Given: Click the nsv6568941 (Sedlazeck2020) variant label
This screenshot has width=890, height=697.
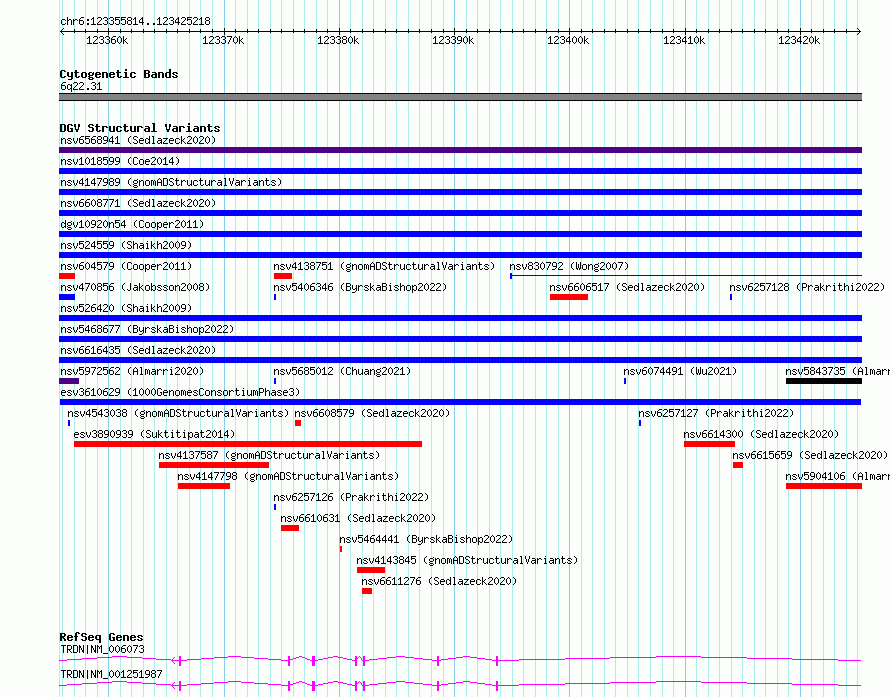Looking at the screenshot, I should pyautogui.click(x=138, y=140).
